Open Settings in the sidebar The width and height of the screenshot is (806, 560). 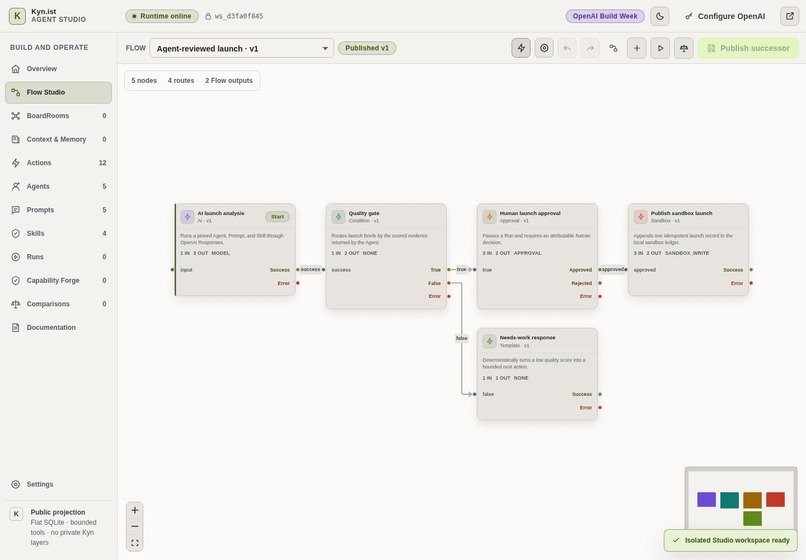(58, 484)
